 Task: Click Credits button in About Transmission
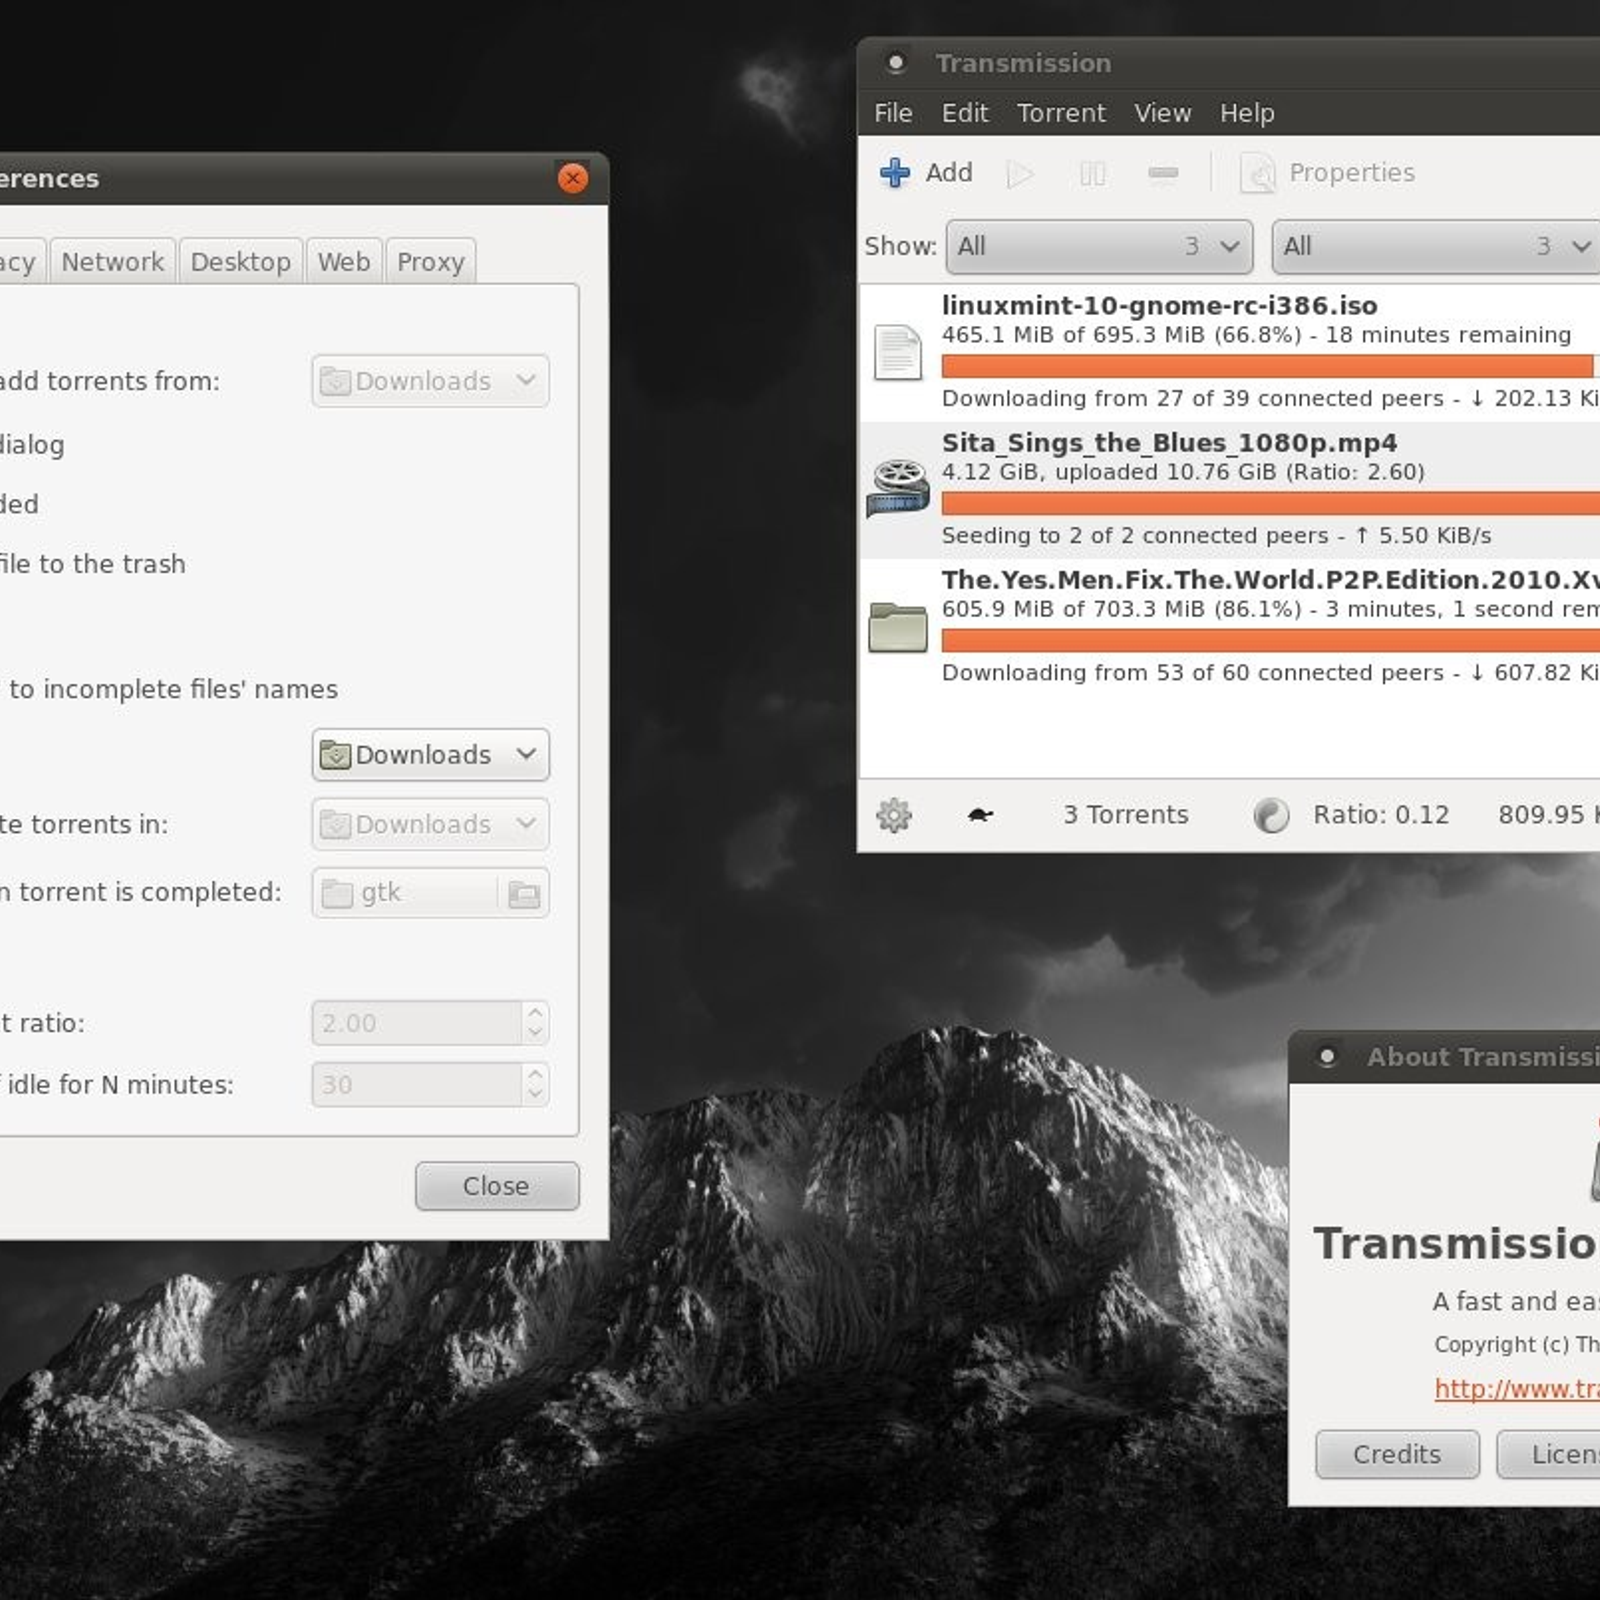[x=1397, y=1454]
